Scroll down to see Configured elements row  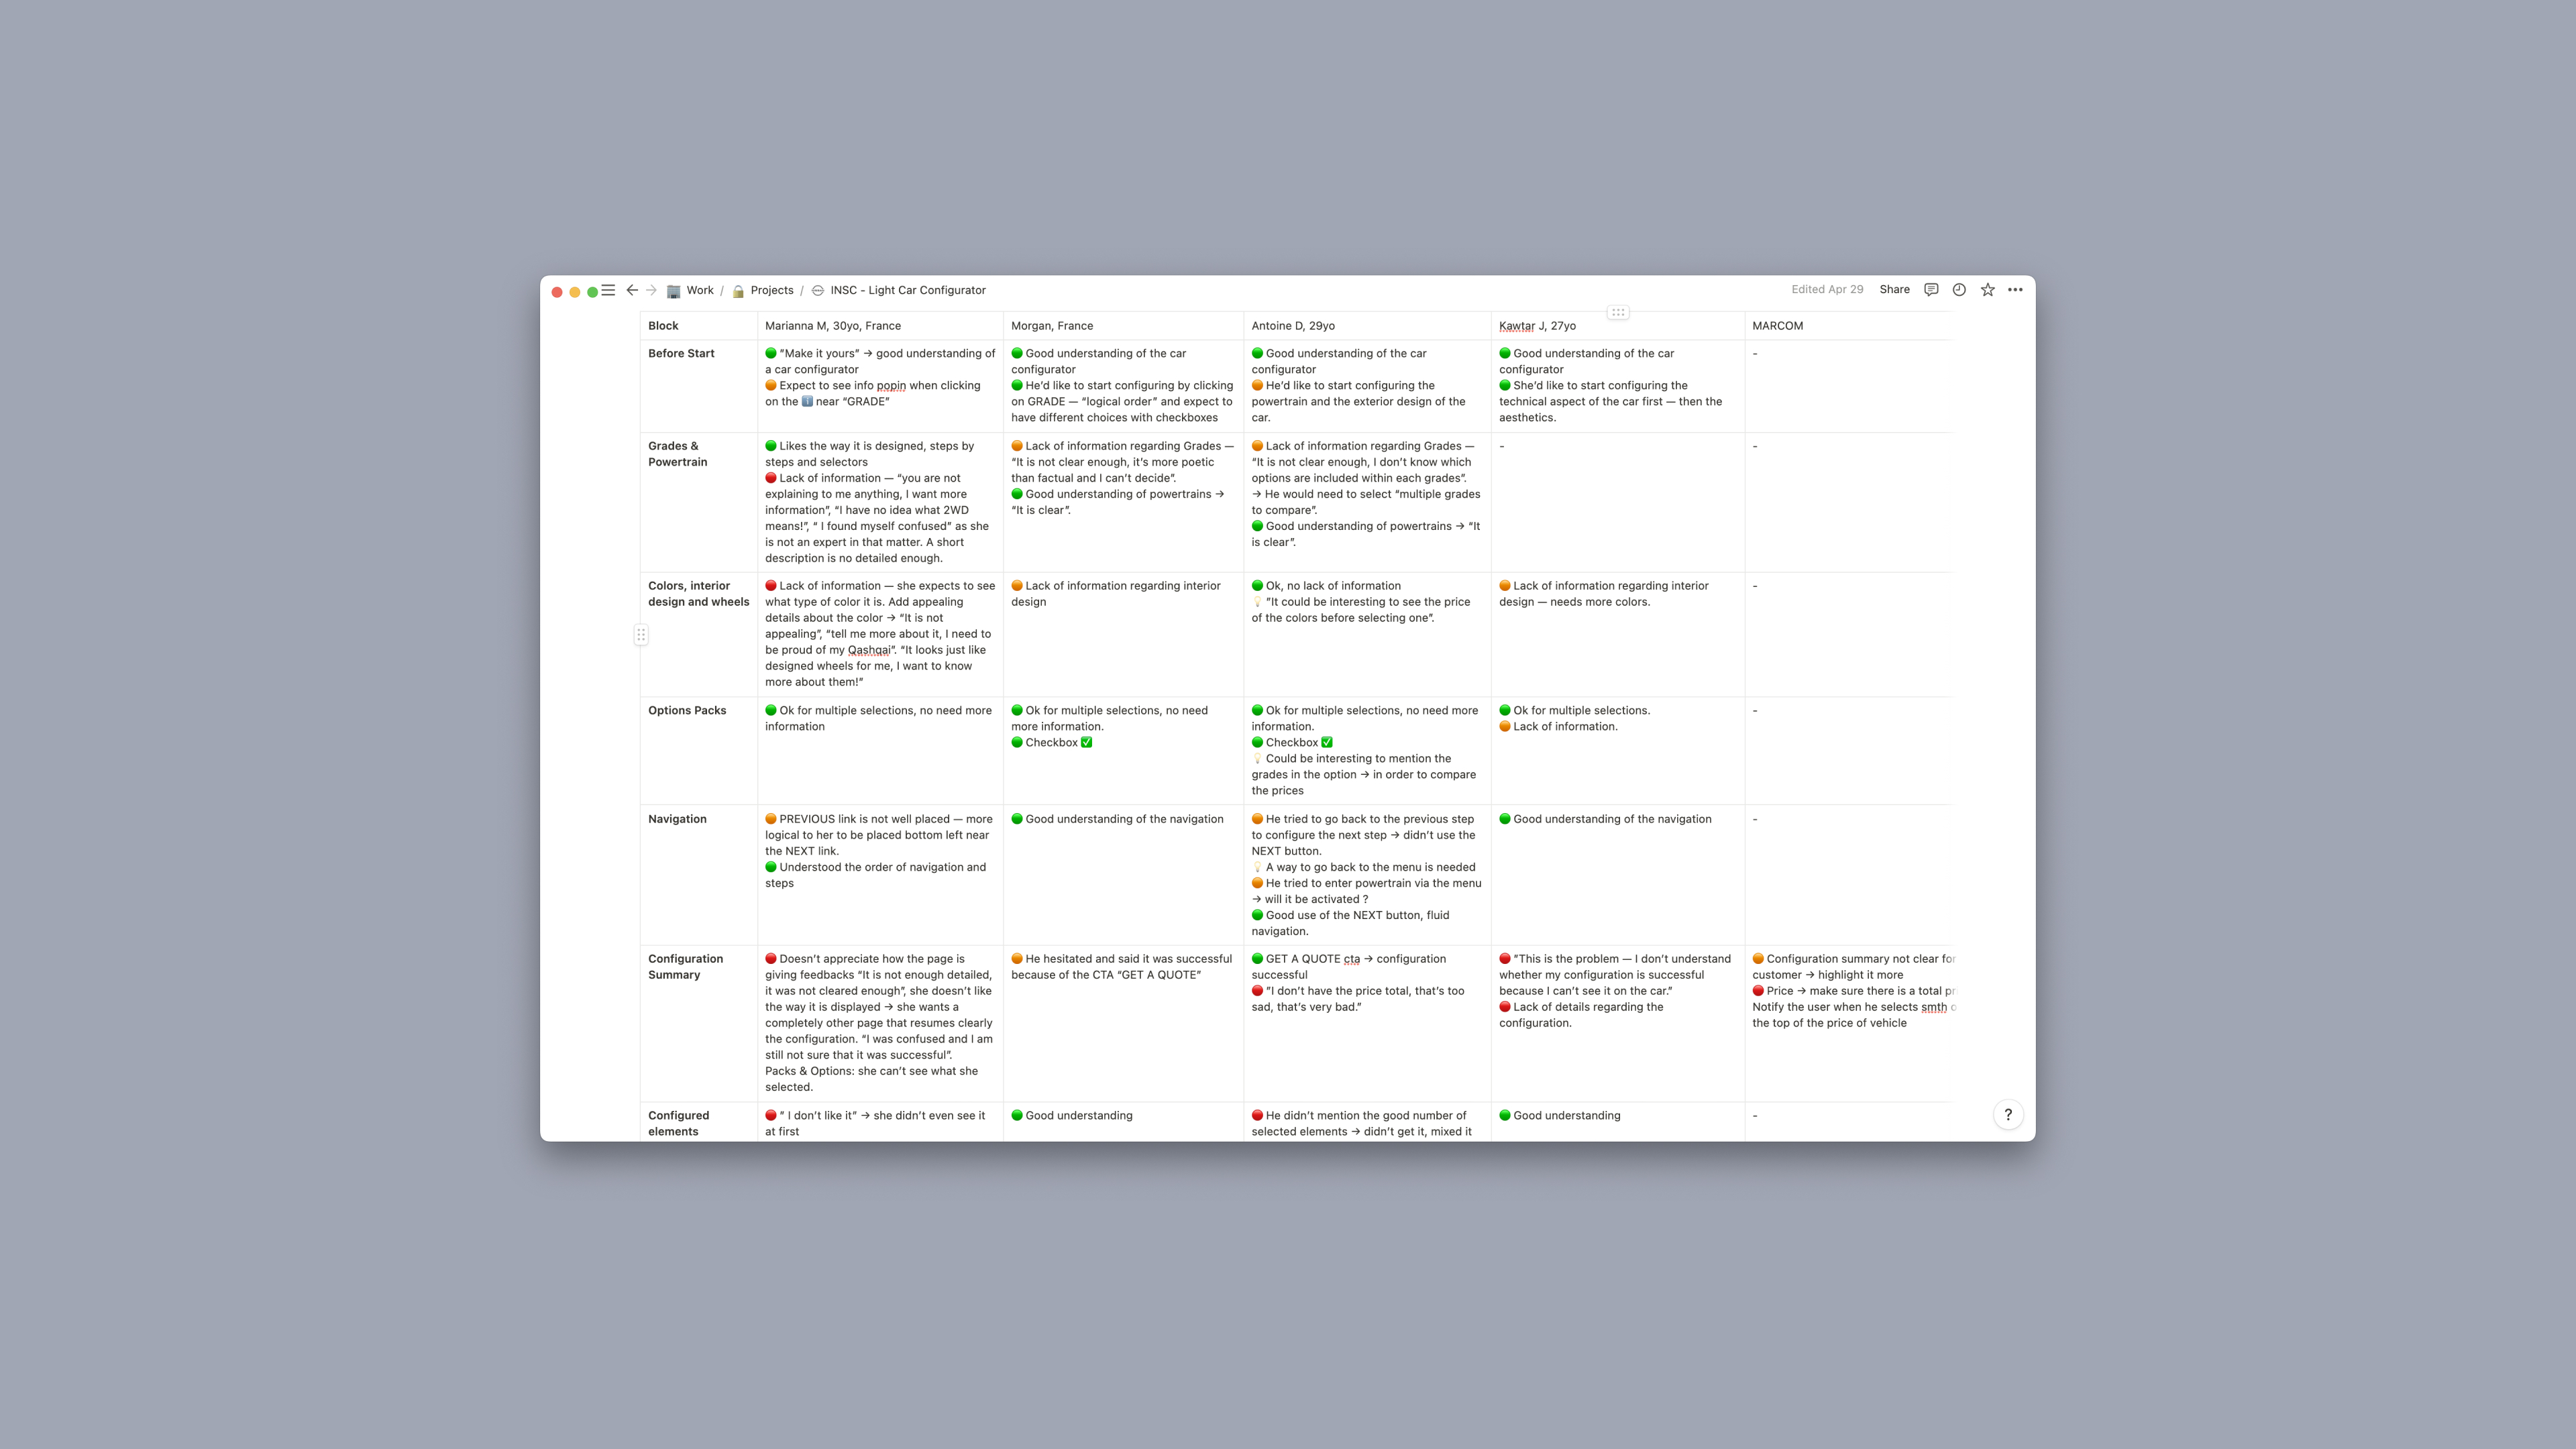coord(680,1122)
